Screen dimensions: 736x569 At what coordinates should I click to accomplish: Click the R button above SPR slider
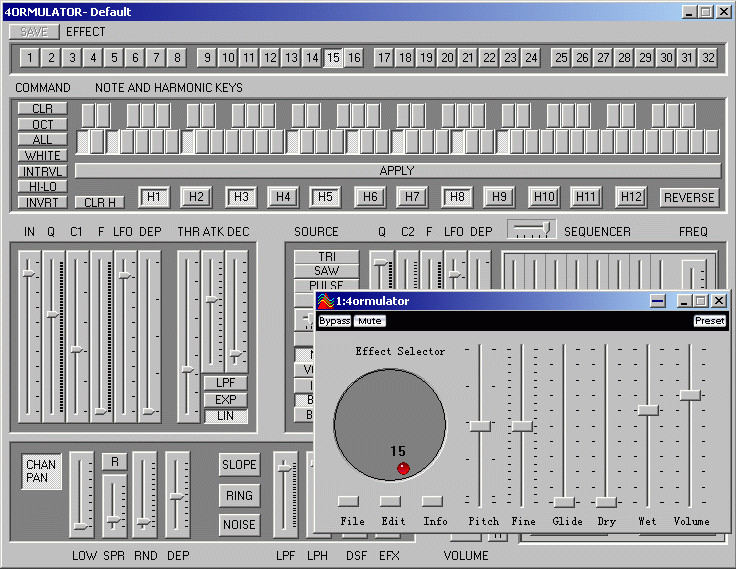[115, 462]
